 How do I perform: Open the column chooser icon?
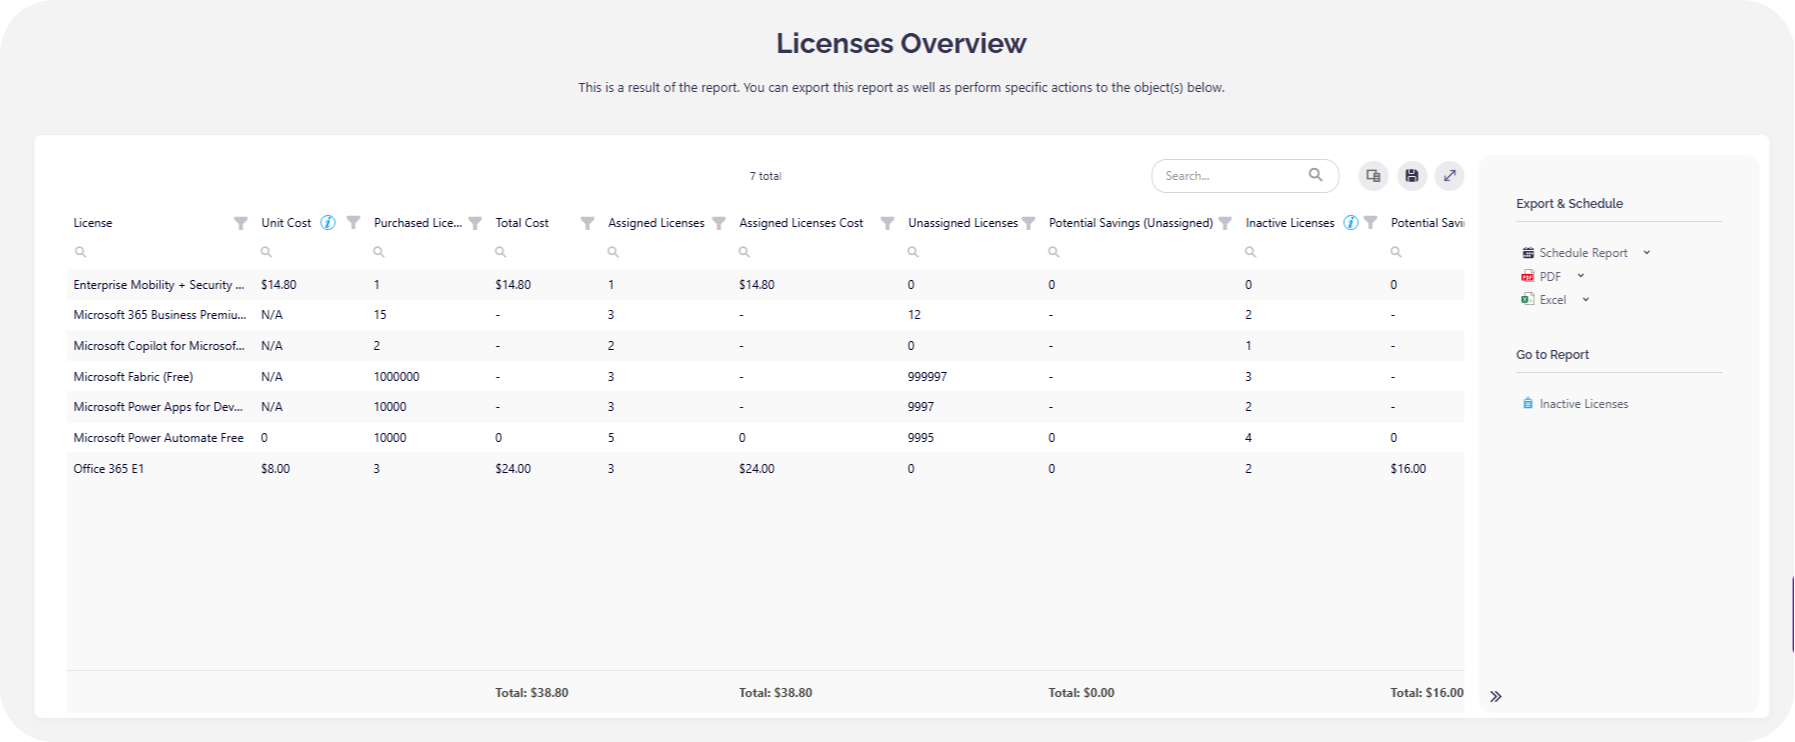(x=1373, y=176)
